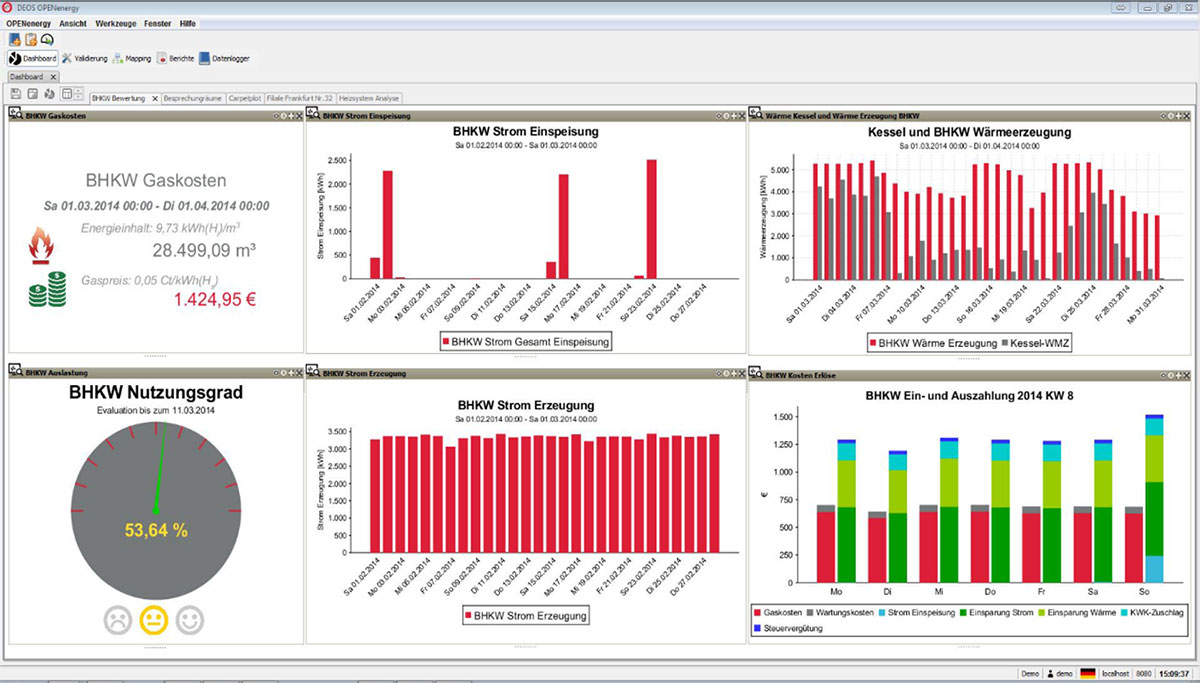
Task: Open the Werkzeuge menu
Action: (115, 22)
